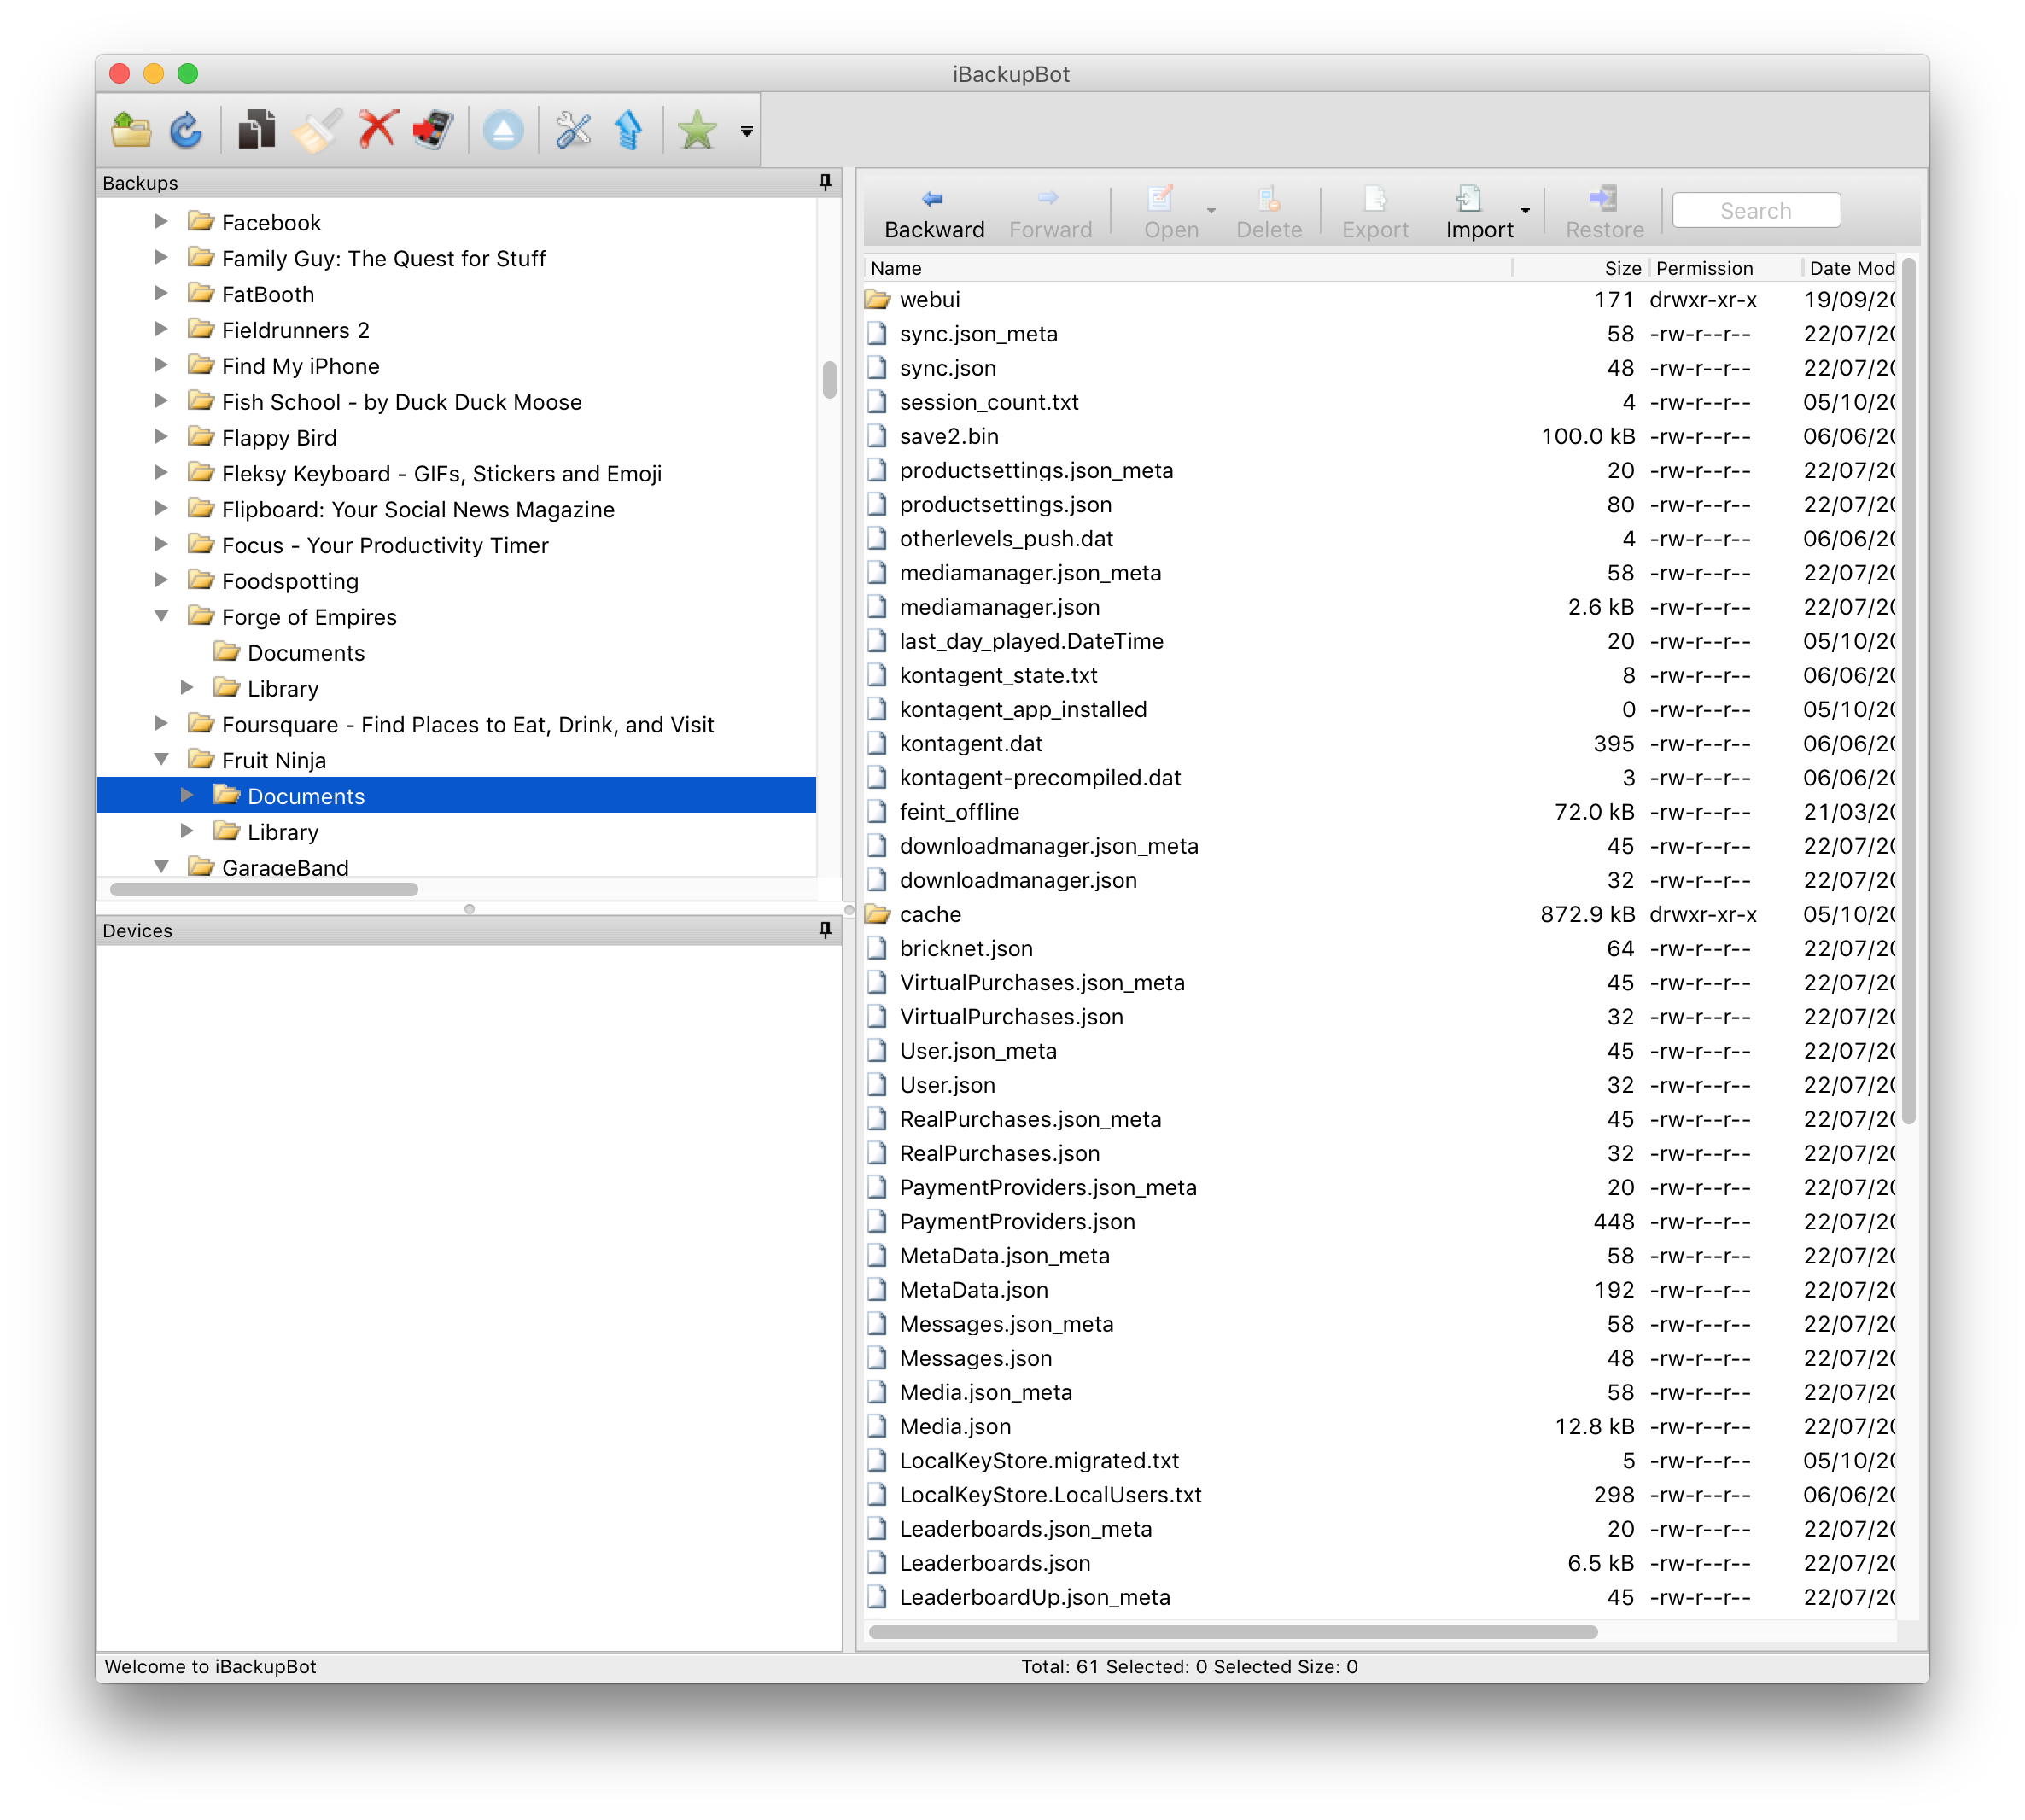This screenshot has height=1820, width=2025.
Task: Click the blue upward arrow update icon
Action: point(628,130)
